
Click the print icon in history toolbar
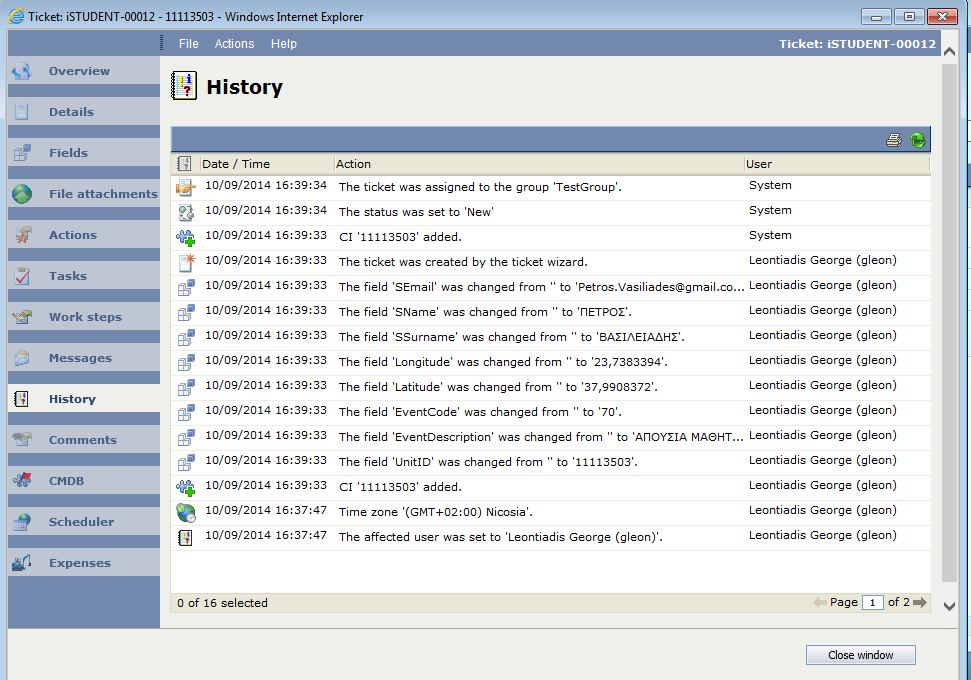pos(894,140)
